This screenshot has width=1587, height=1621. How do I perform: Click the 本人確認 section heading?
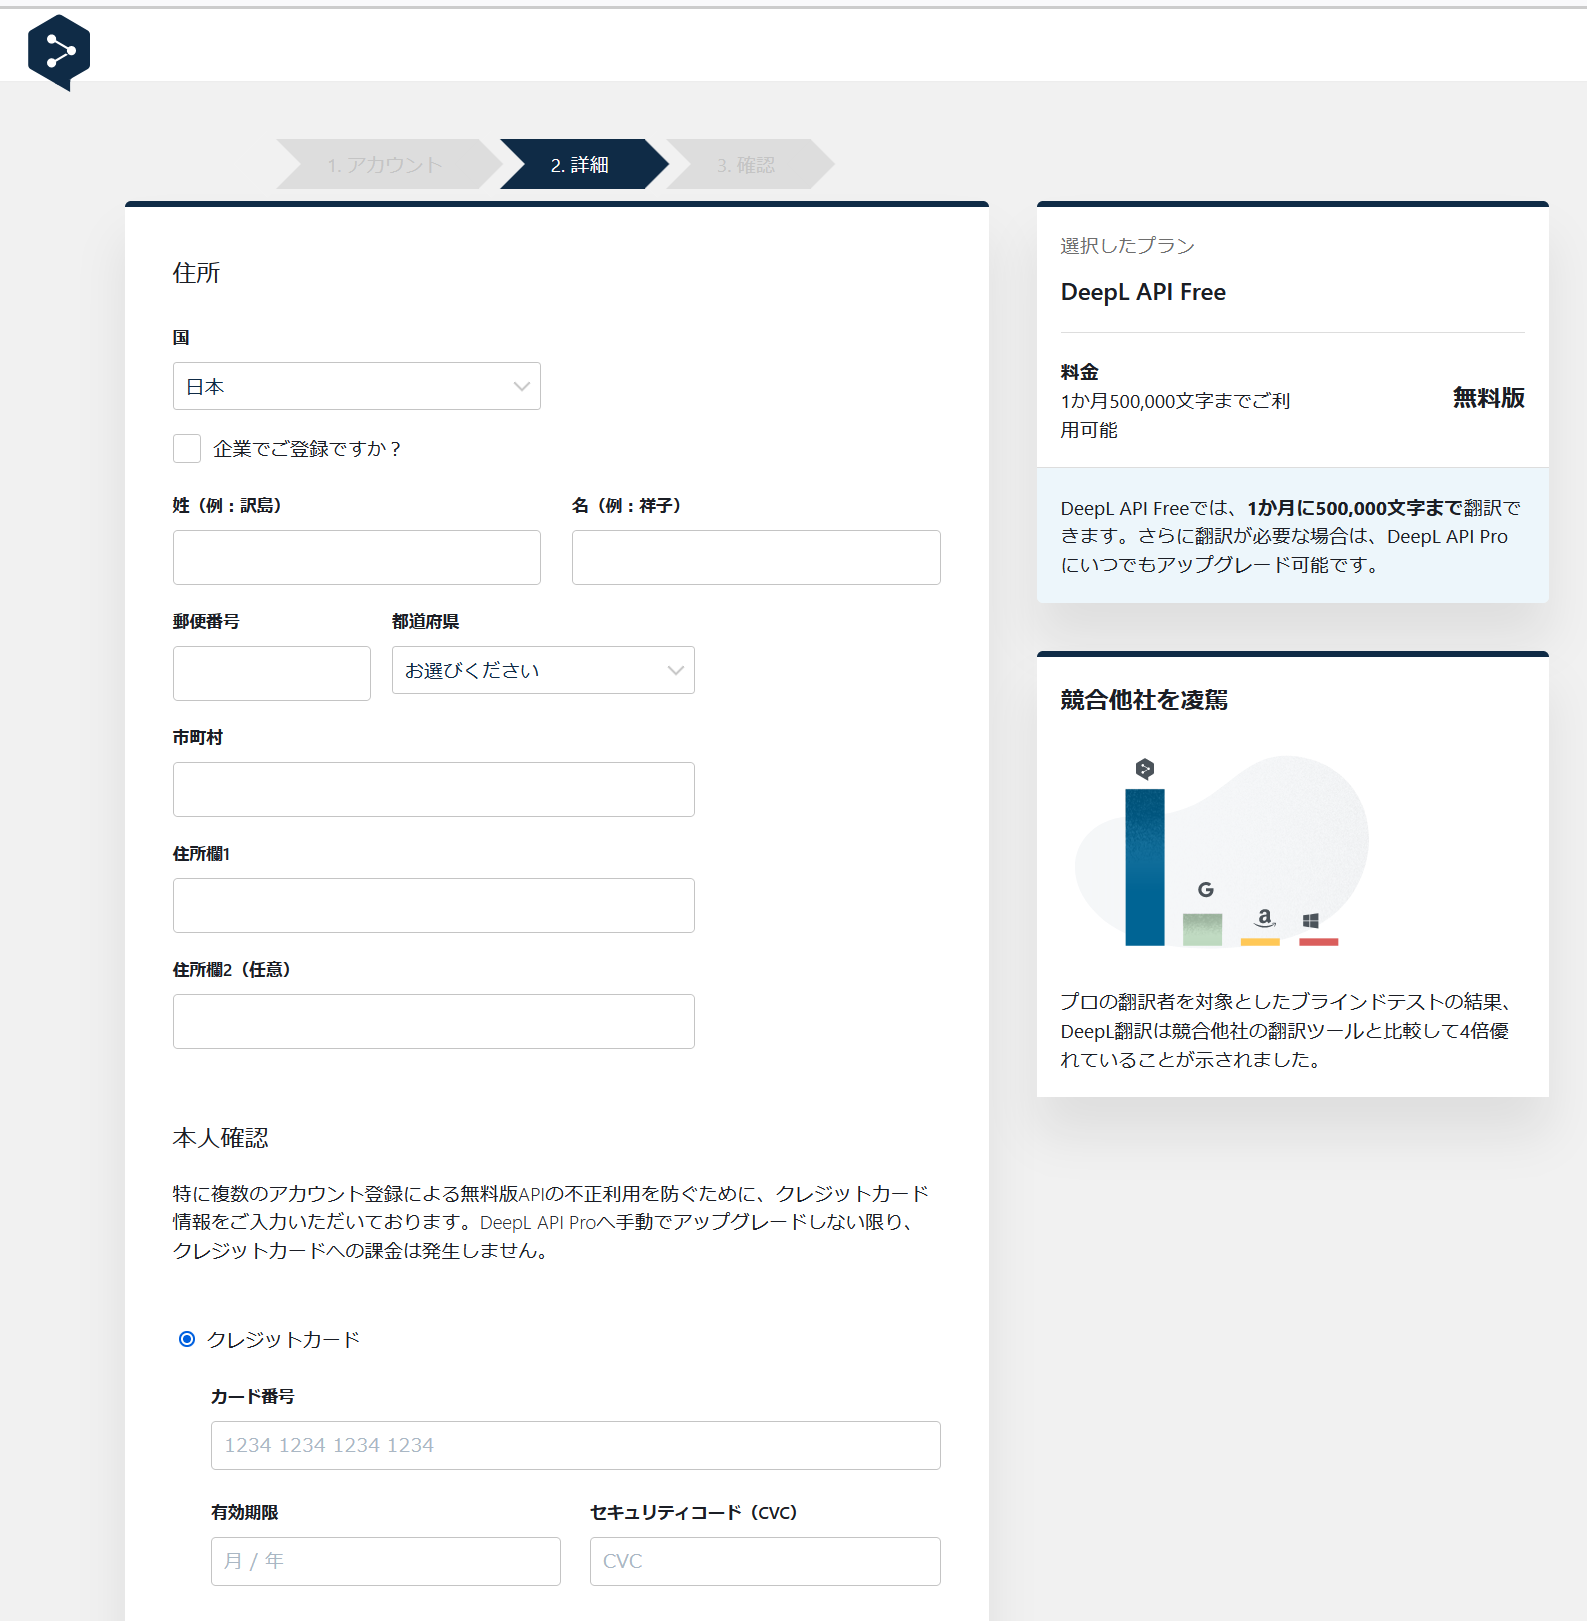pyautogui.click(x=221, y=1137)
